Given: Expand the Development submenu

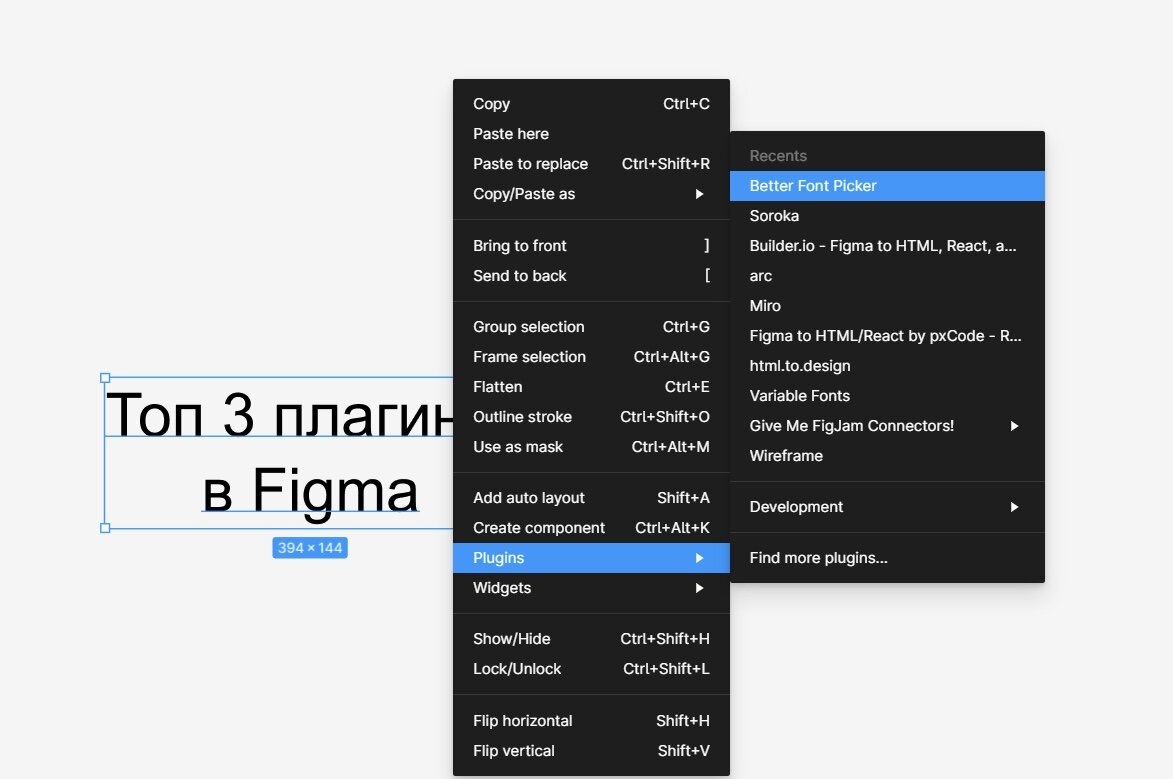Looking at the screenshot, I should click(x=887, y=507).
